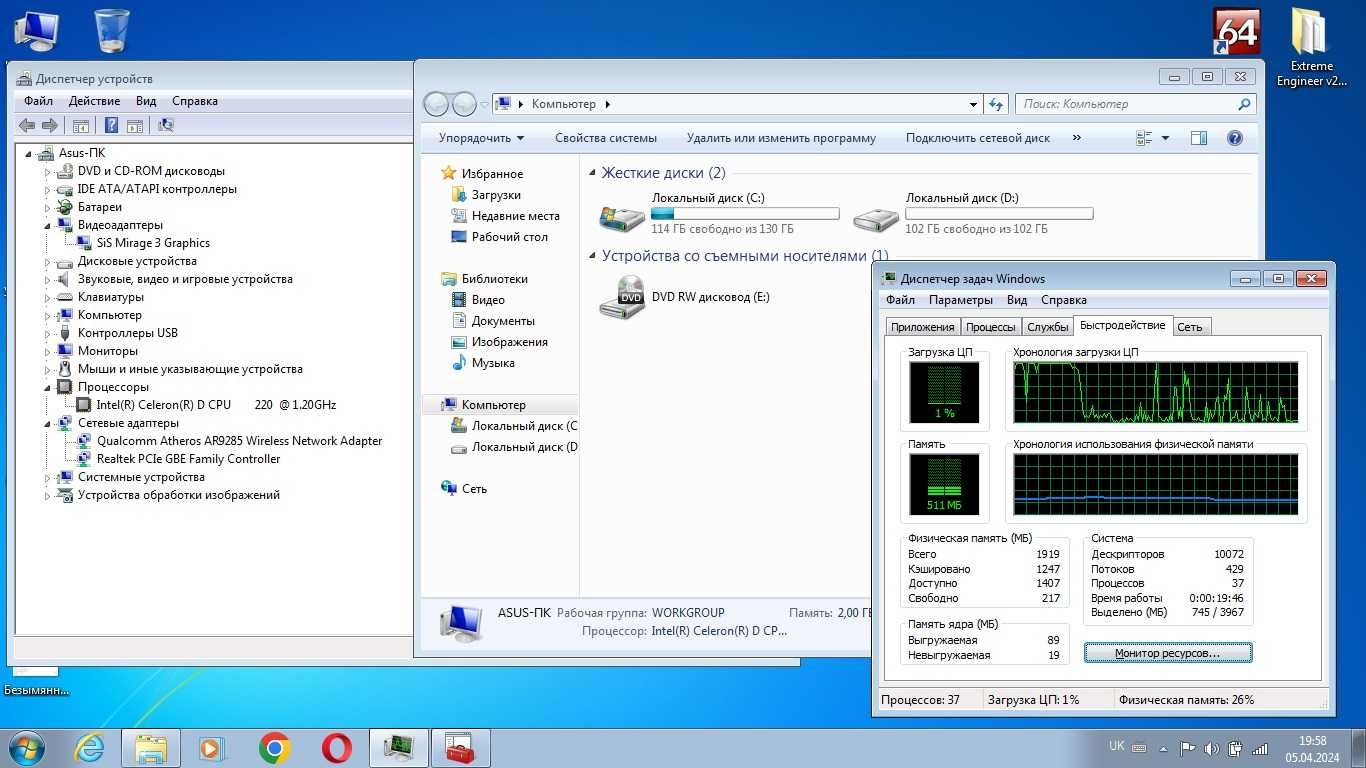Screen dimensions: 1366x768
Task: Open Action Center flag in the tray
Action: pyautogui.click(x=1188, y=747)
